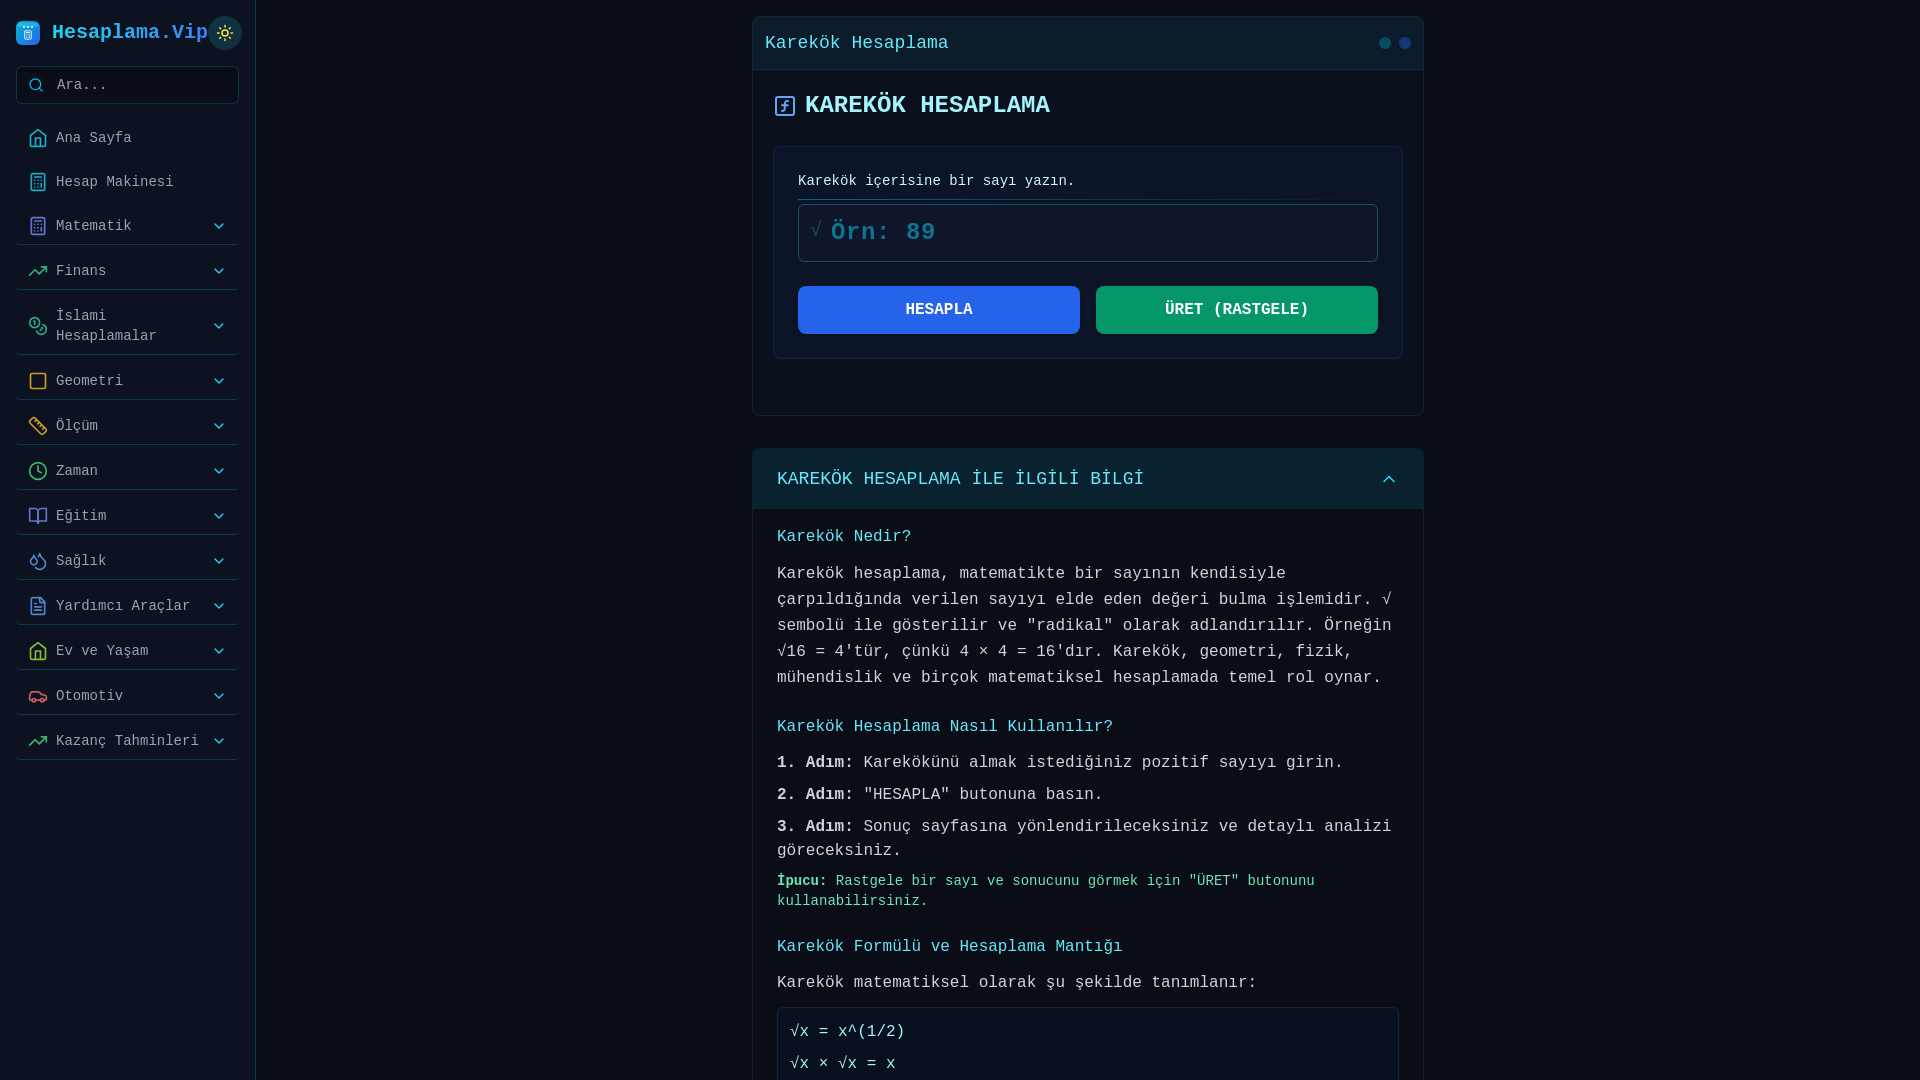The width and height of the screenshot is (1920, 1080).
Task: Click the Zaman clock icon
Action: click(x=38, y=471)
